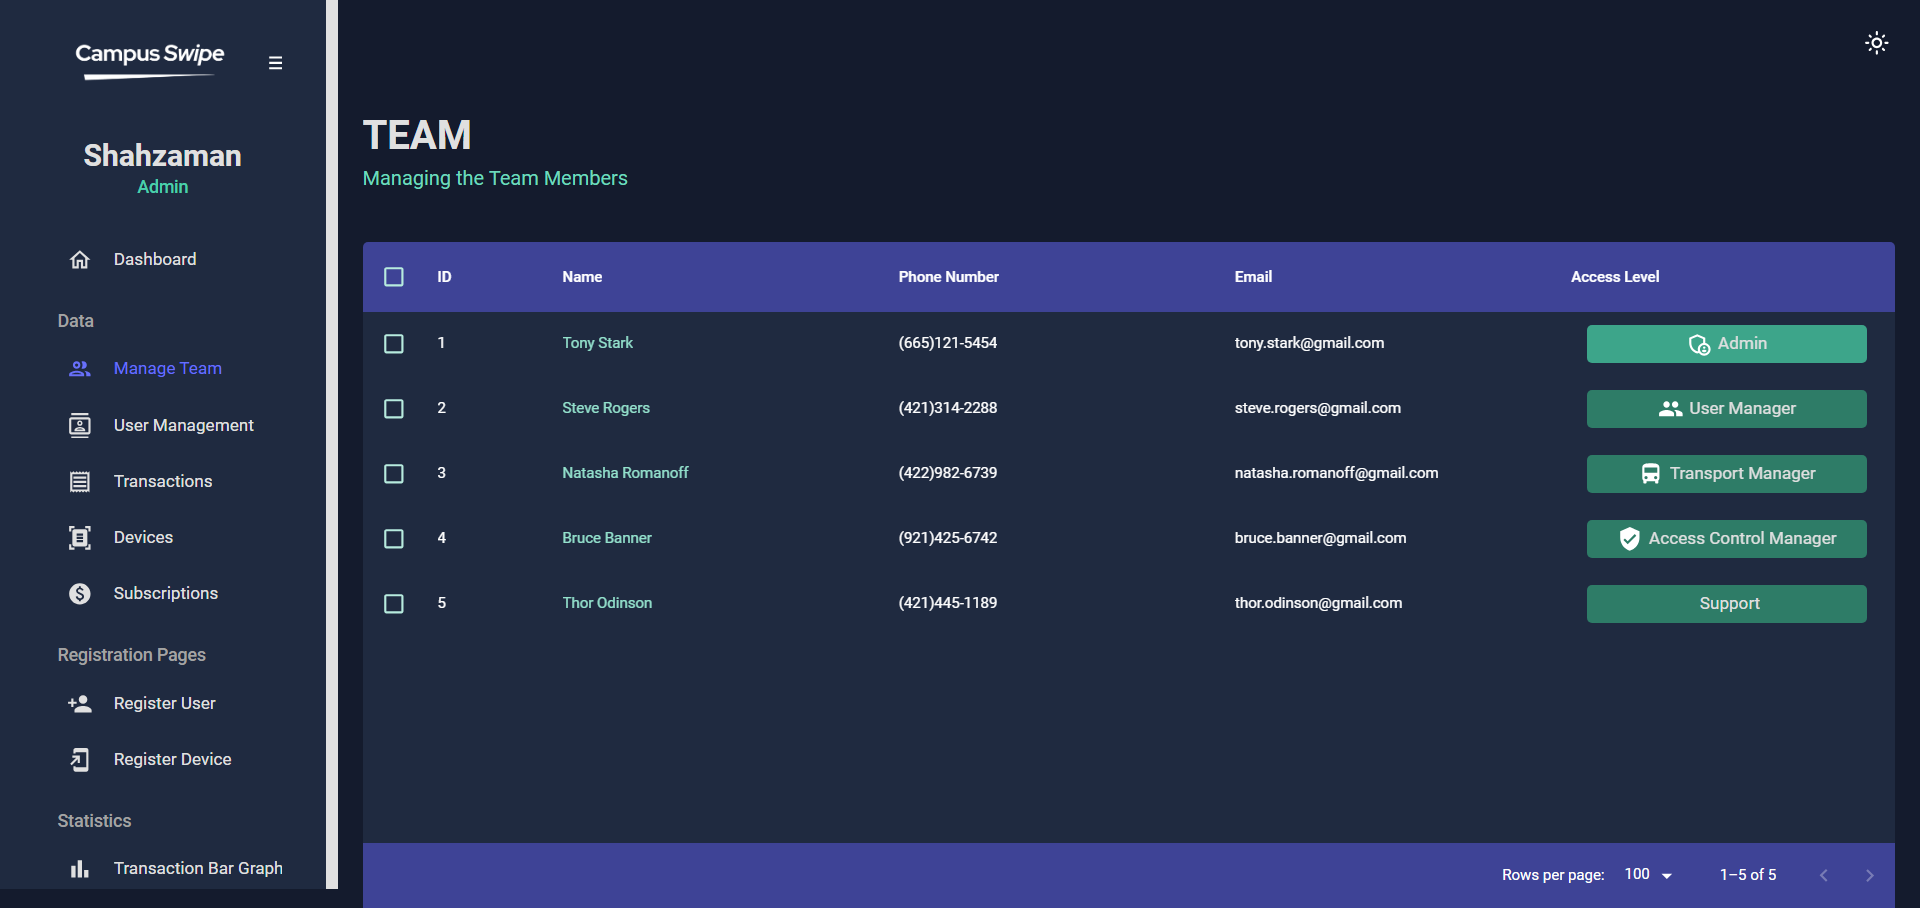Go to previous page with left chevron
The image size is (1920, 908).
click(1823, 875)
